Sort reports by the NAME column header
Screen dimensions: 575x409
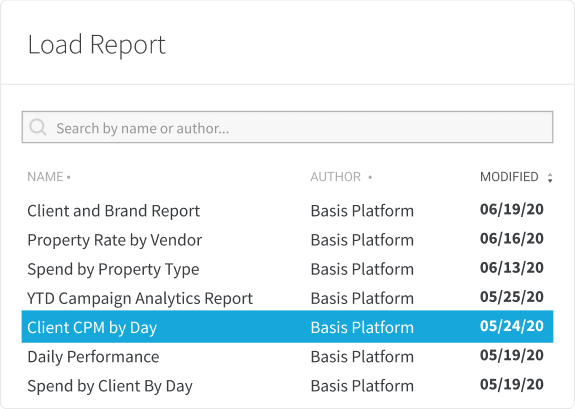[45, 177]
